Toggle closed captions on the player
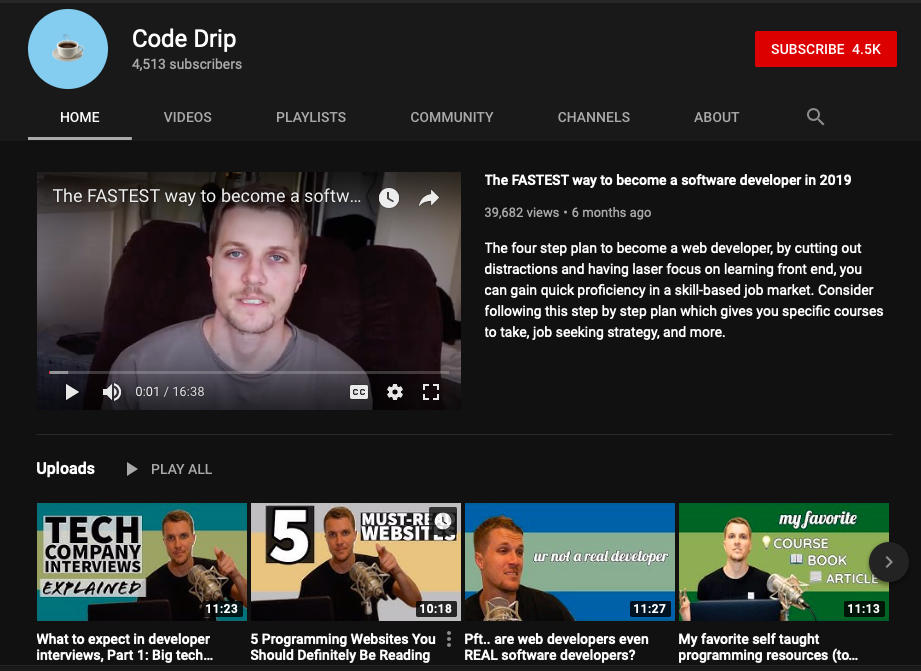Image resolution: width=921 pixels, height=671 pixels. 359,392
